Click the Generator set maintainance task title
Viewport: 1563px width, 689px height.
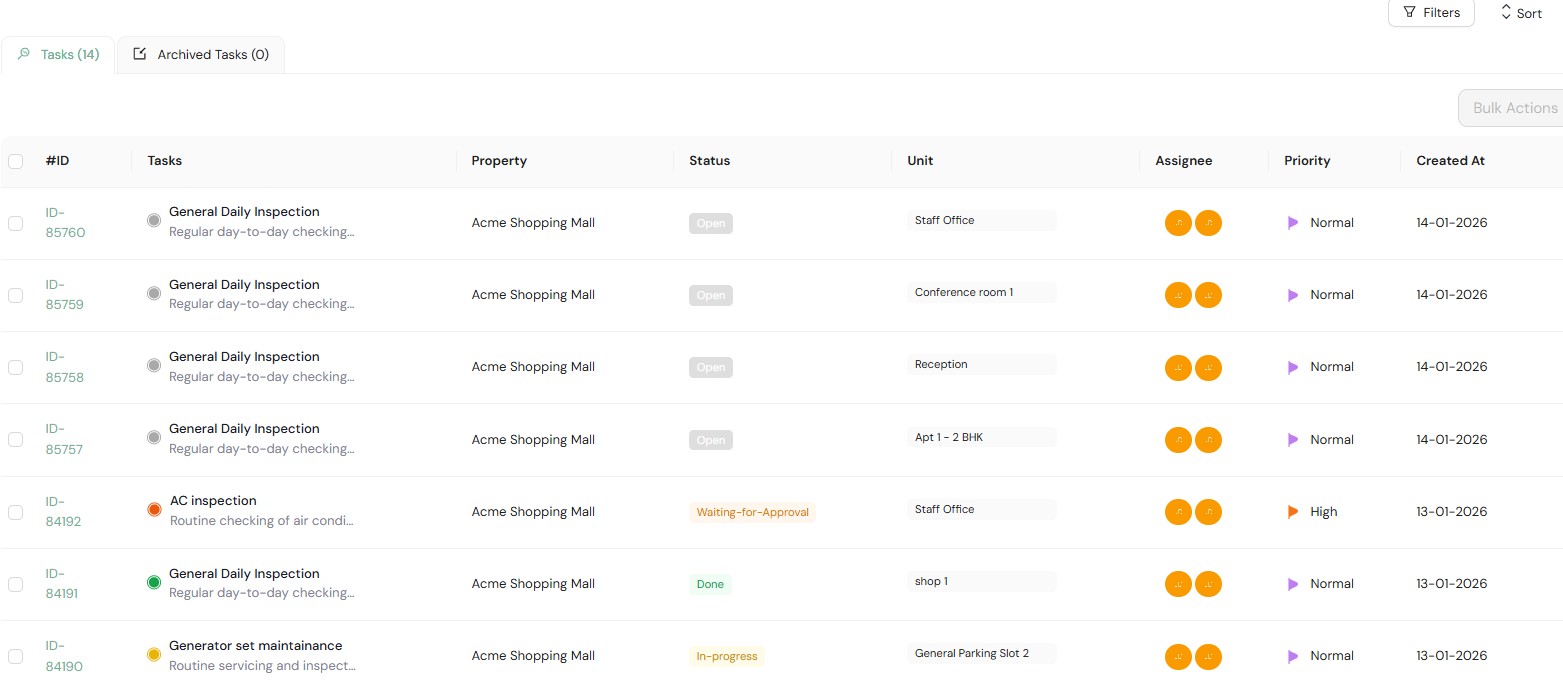(x=256, y=645)
